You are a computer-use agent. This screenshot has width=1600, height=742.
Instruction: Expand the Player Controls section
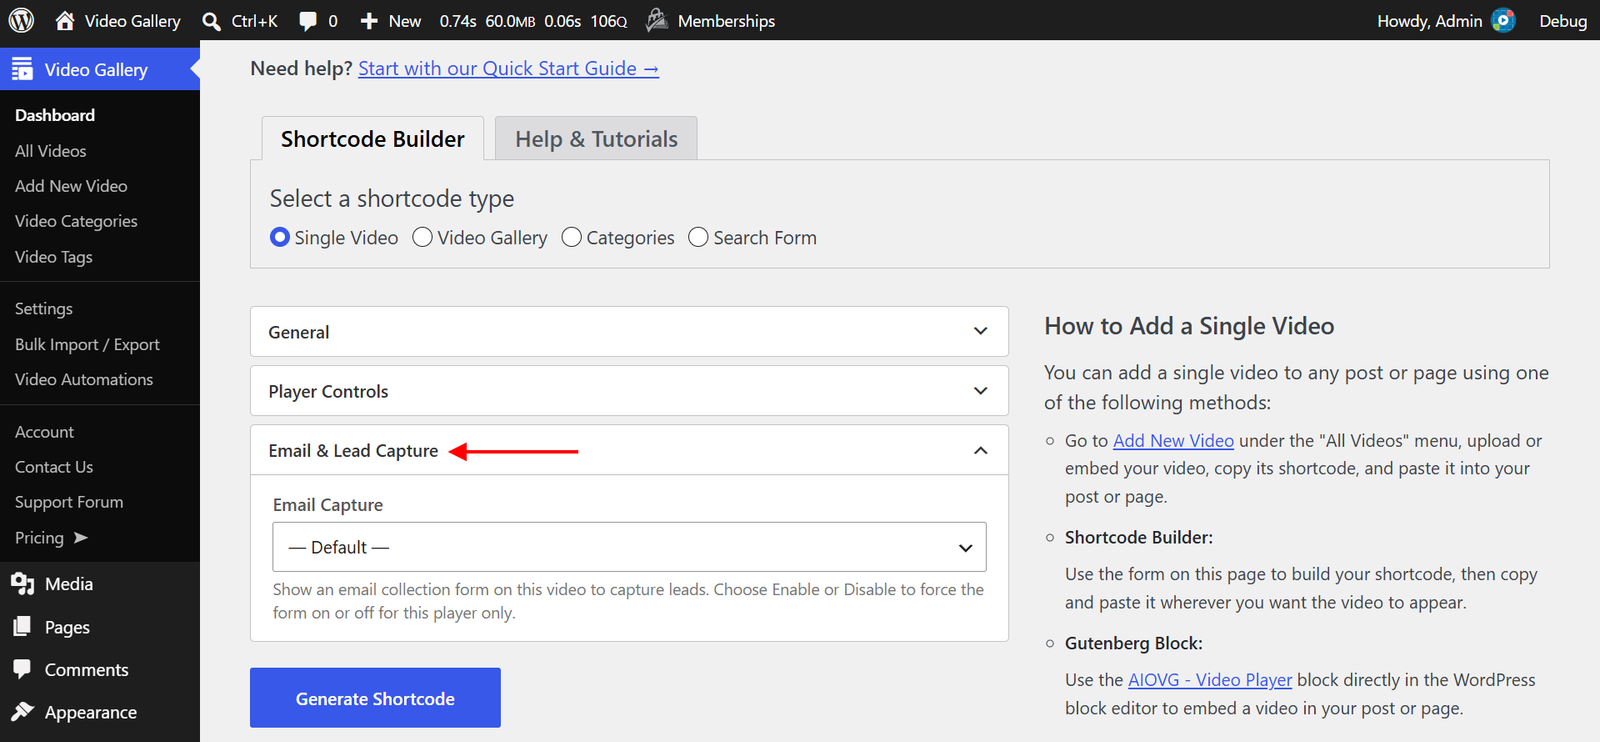(629, 391)
